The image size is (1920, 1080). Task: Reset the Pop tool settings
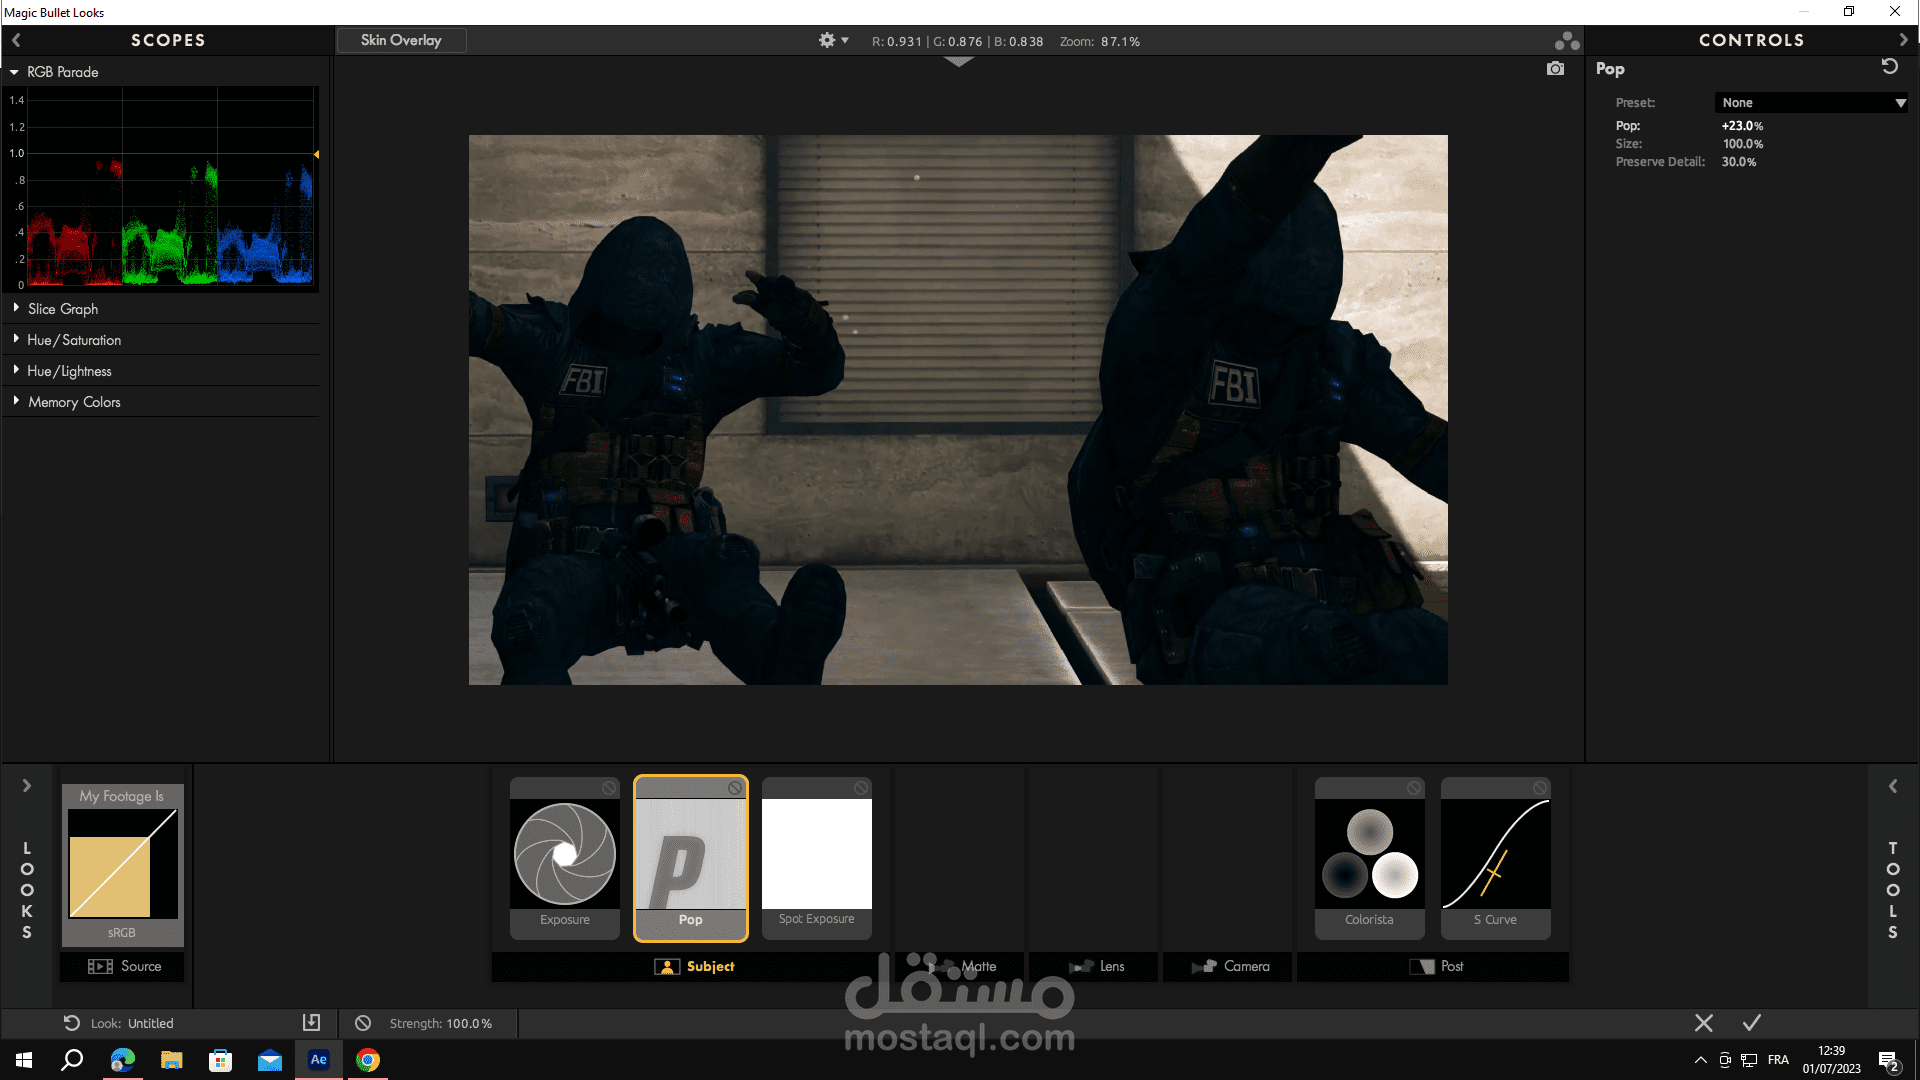(1889, 67)
